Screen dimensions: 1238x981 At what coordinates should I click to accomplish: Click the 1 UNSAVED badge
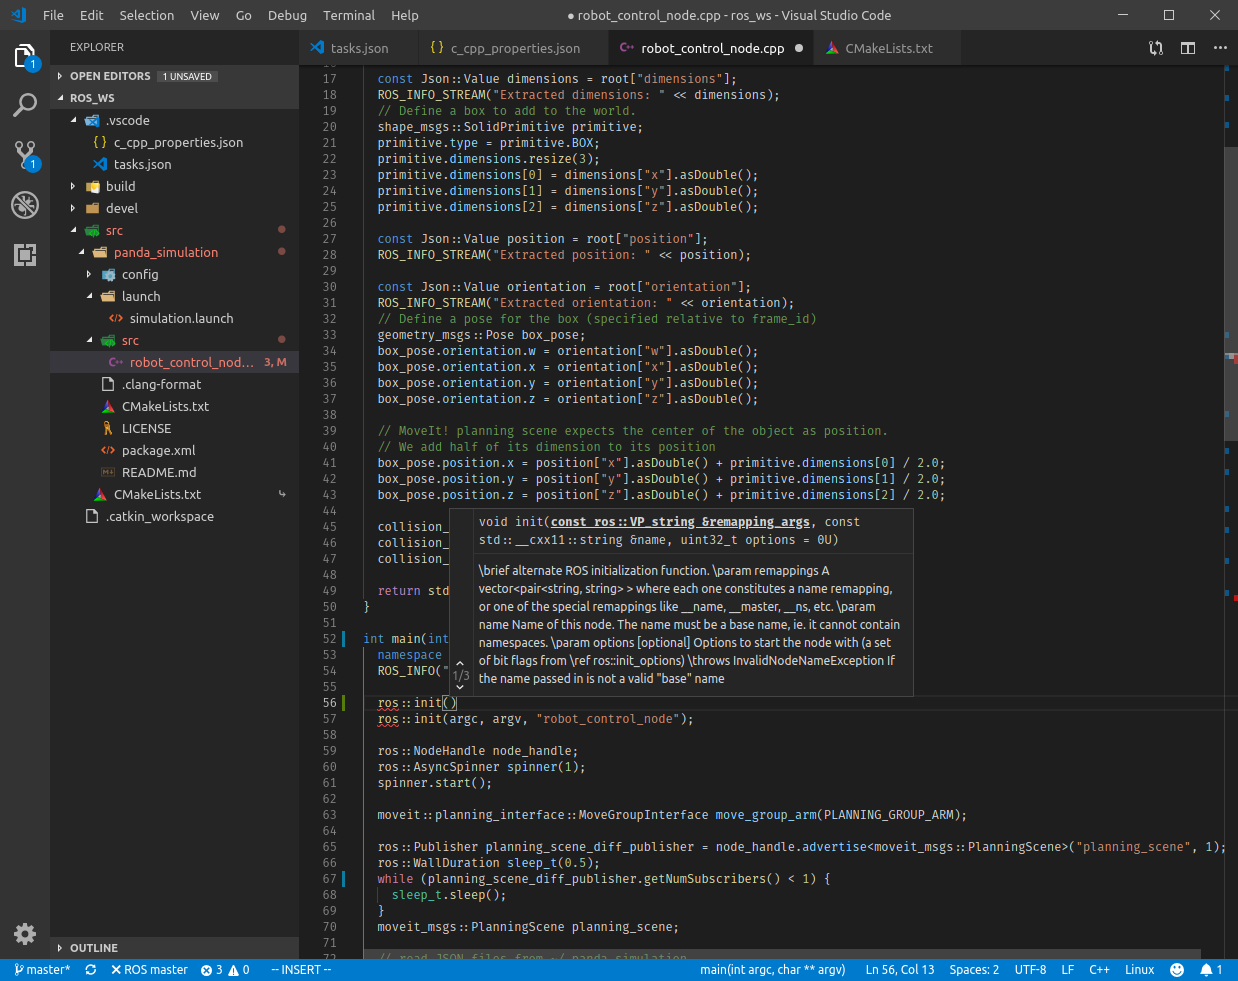click(x=188, y=76)
